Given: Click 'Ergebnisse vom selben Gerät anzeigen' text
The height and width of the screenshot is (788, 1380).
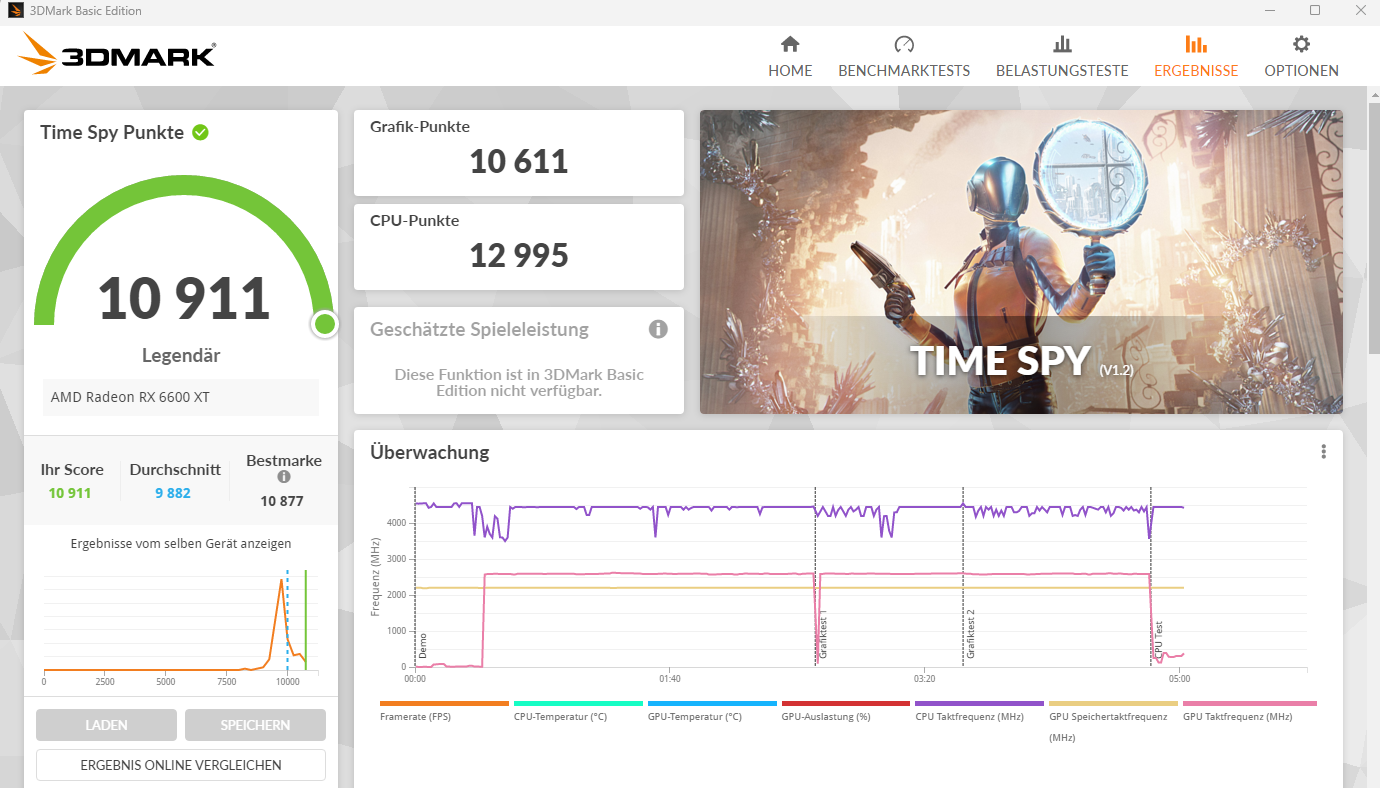Looking at the screenshot, I should coord(181,544).
